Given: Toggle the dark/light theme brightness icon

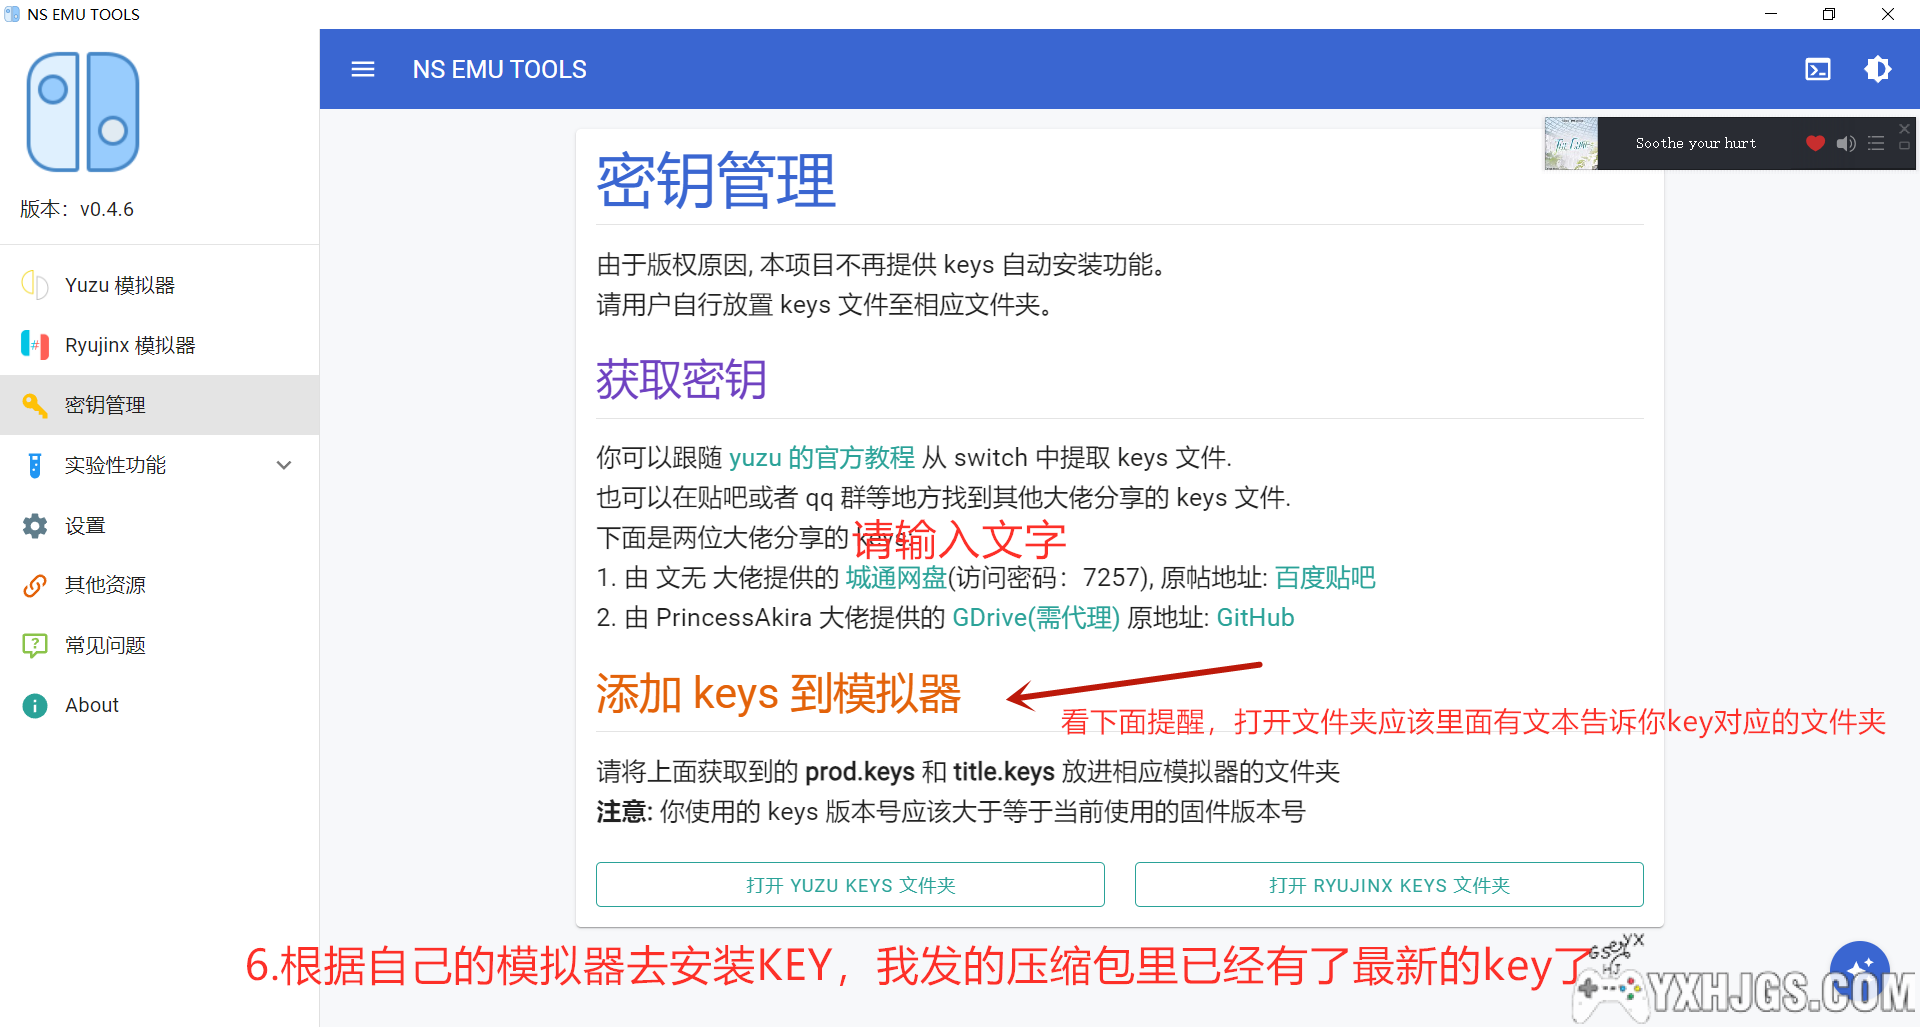Looking at the screenshot, I should point(1877,69).
